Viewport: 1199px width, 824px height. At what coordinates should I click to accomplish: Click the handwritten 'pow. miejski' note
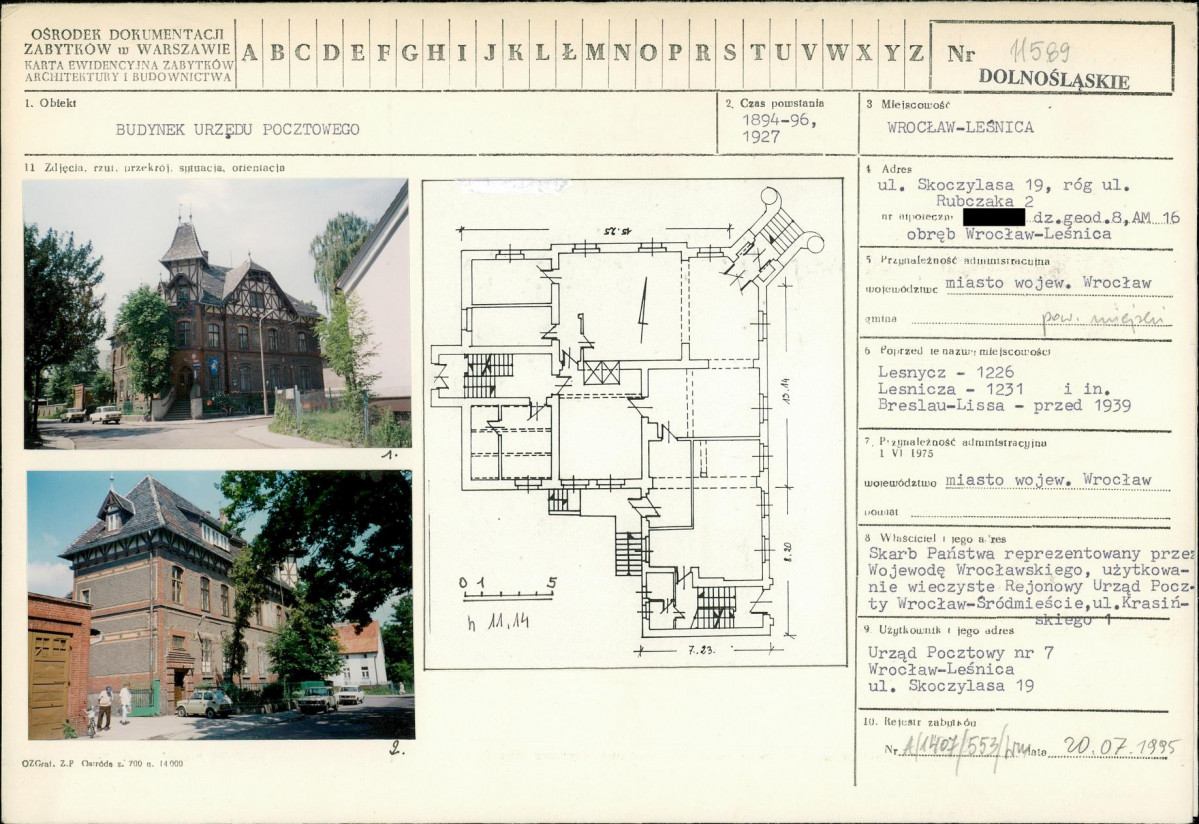(x=1102, y=317)
